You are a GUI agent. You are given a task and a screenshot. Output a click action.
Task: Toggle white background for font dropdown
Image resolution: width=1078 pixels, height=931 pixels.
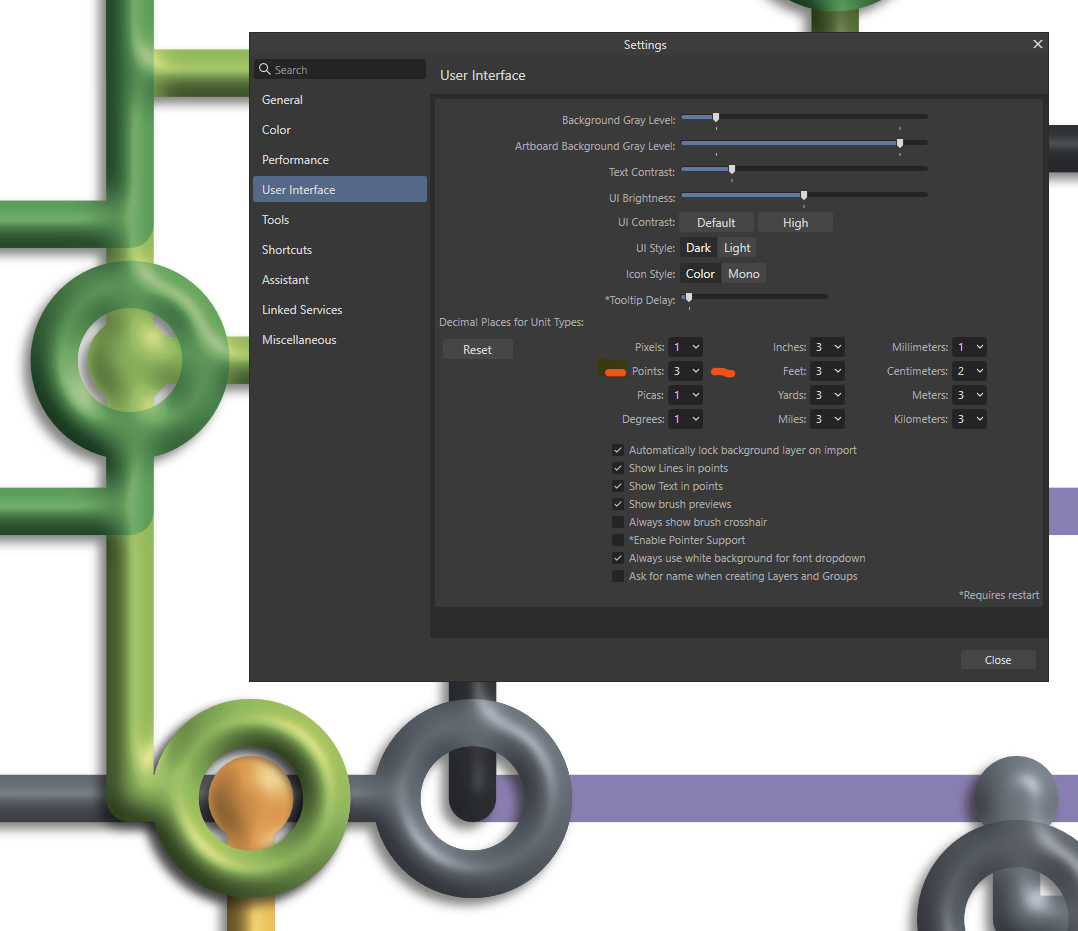coord(618,558)
